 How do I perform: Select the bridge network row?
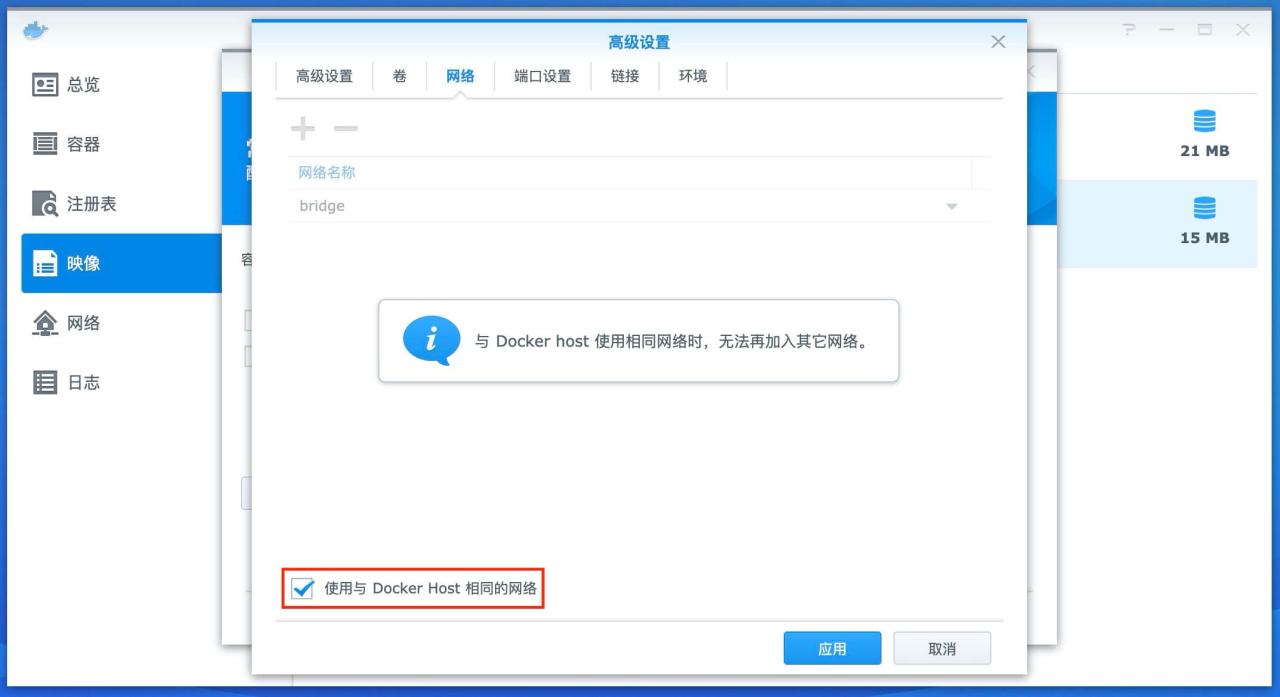point(640,206)
